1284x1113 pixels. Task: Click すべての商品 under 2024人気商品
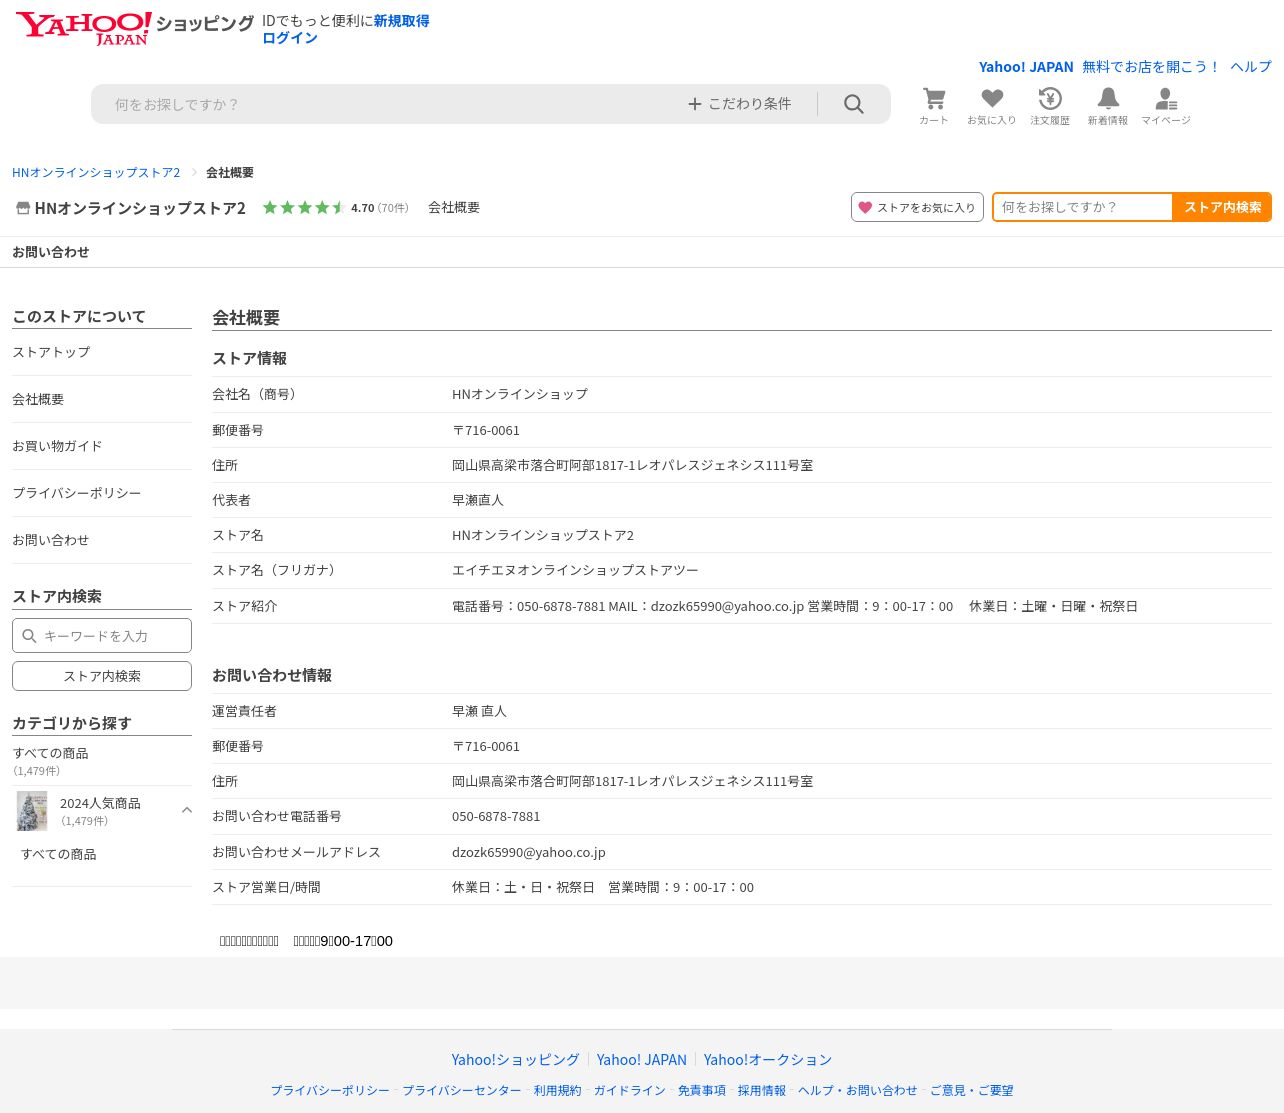coord(59,854)
